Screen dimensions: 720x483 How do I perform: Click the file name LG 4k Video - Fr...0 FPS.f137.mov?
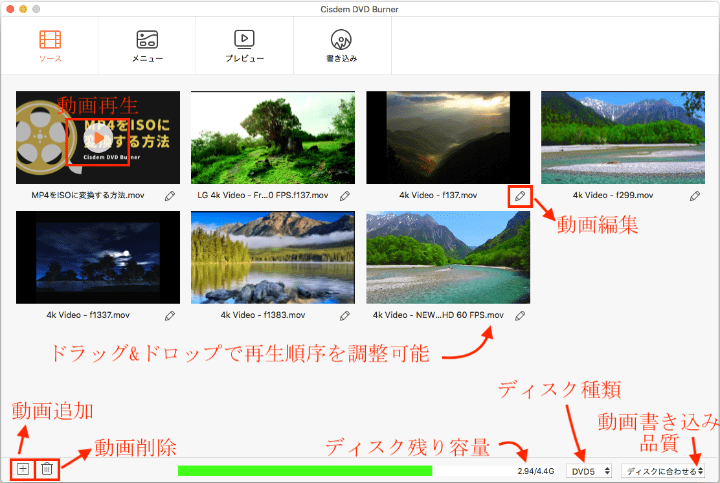pyautogui.click(x=263, y=195)
